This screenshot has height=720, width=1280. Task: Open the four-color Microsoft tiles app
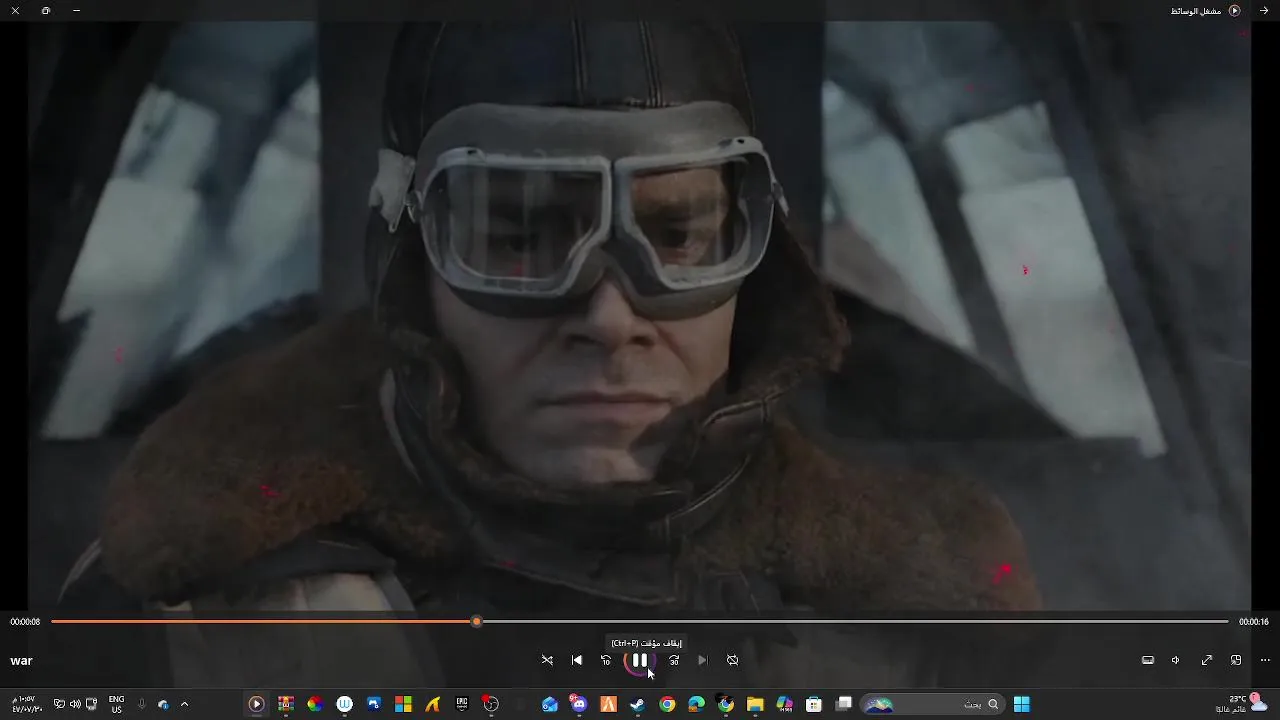coord(403,704)
